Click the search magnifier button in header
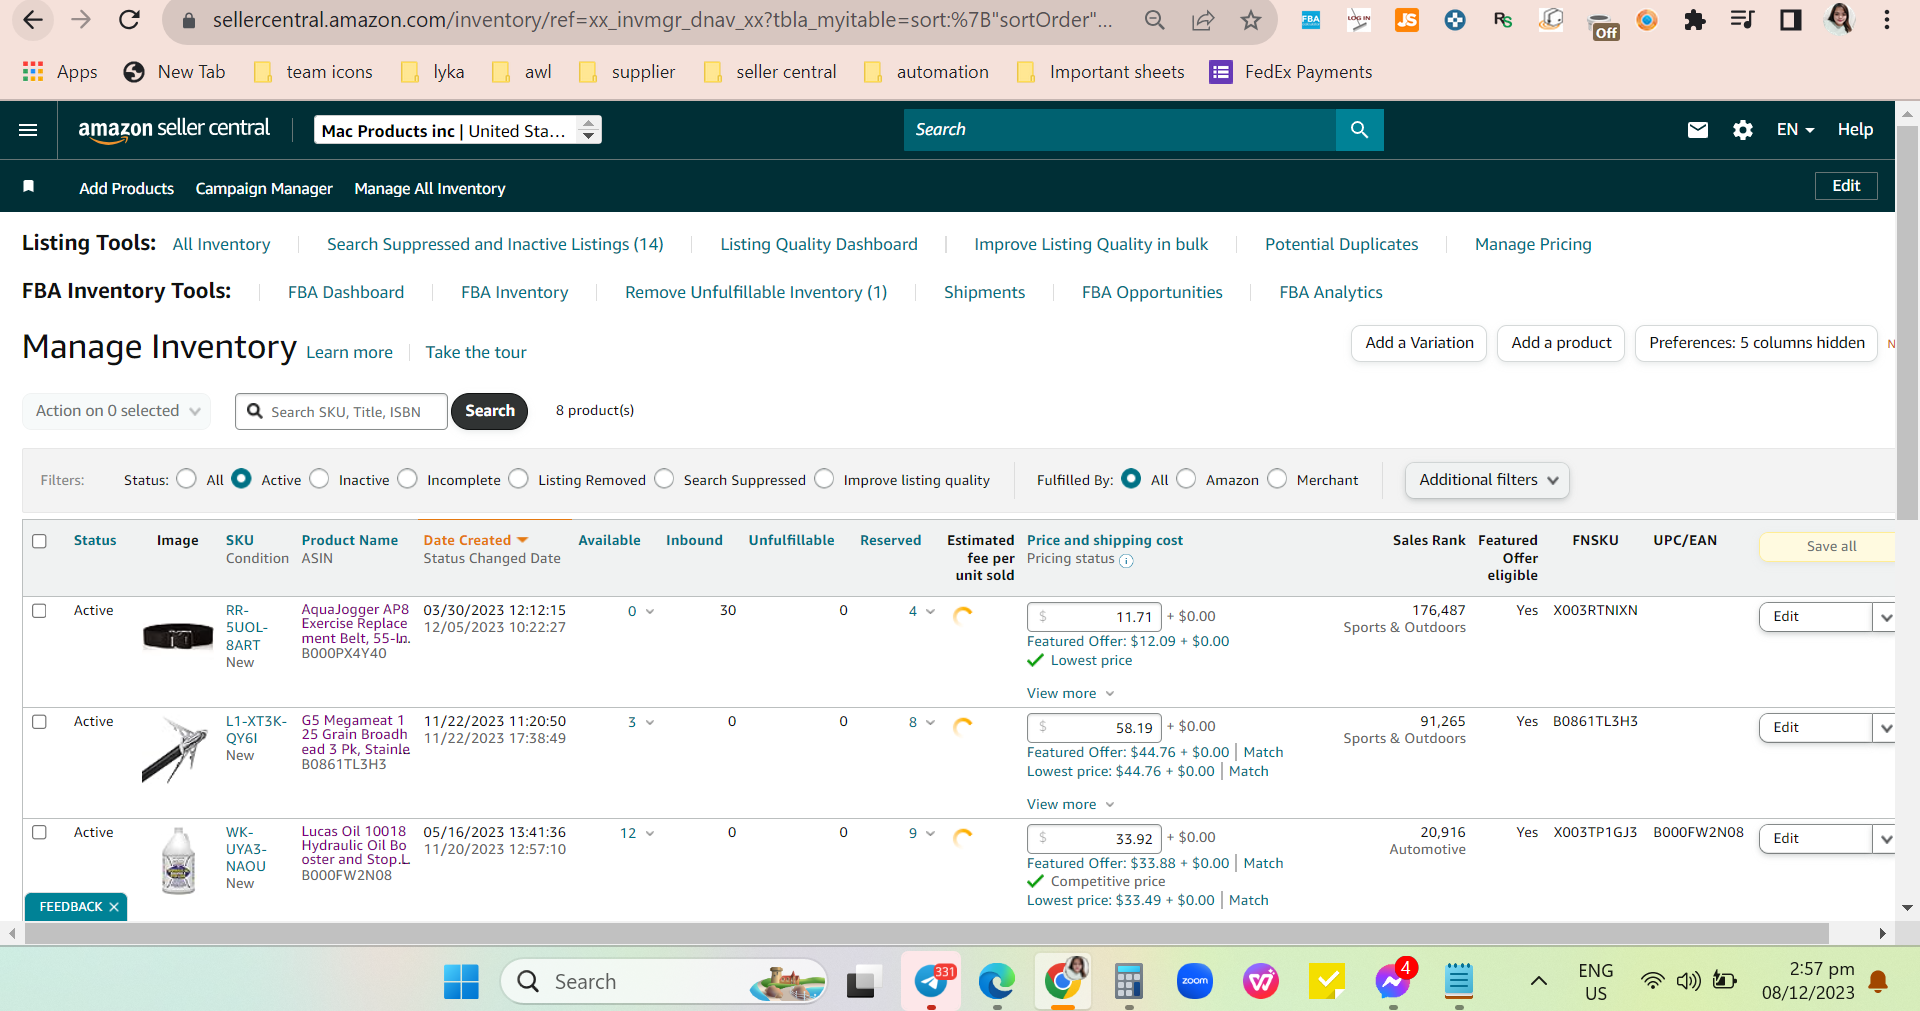Screen dimensions: 1920x1011 (x=1359, y=130)
